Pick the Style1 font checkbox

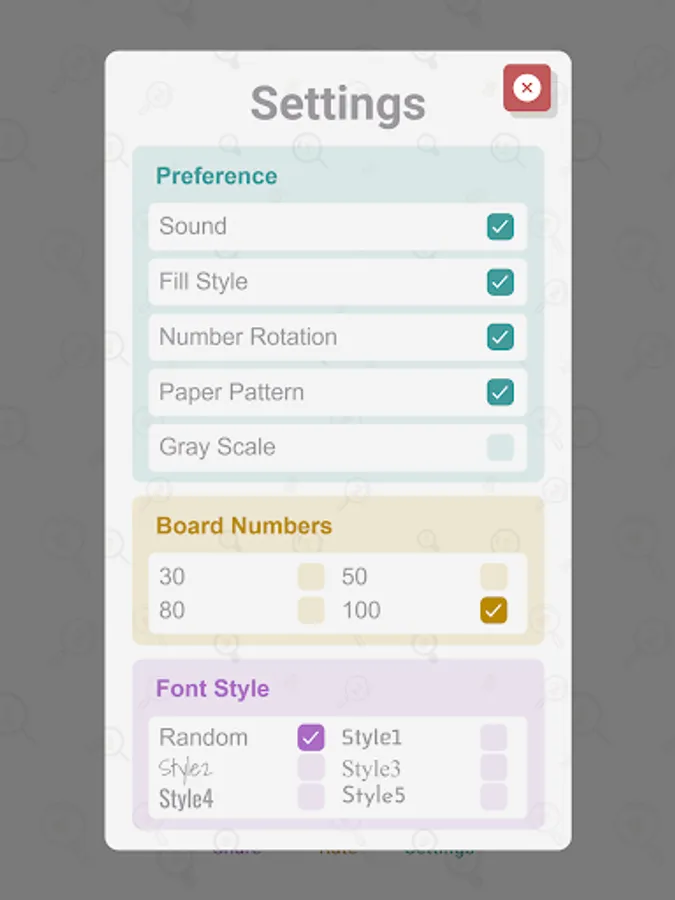pyautogui.click(x=493, y=738)
